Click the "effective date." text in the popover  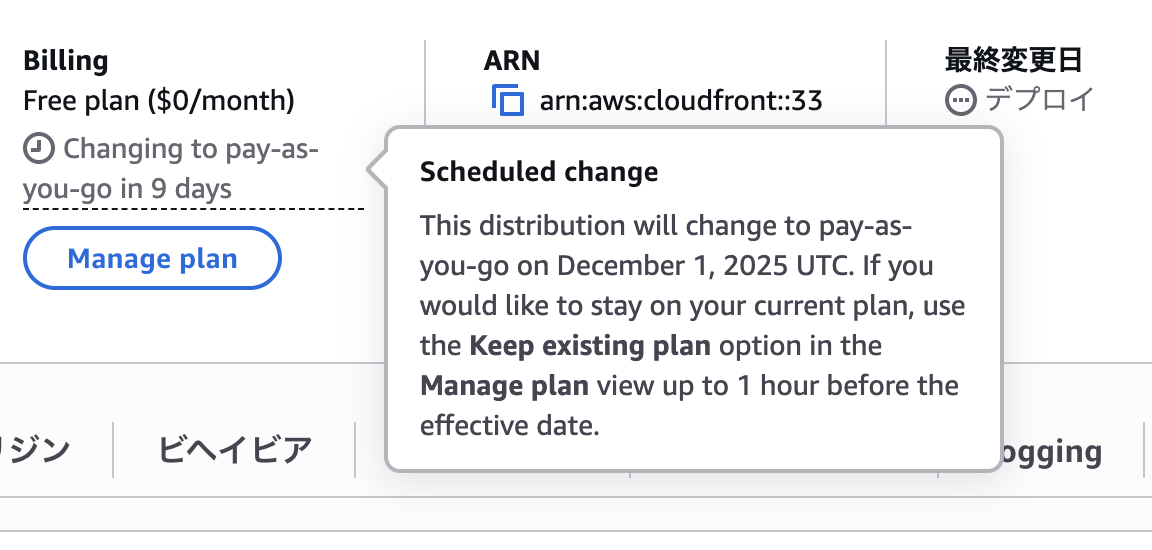(509, 426)
